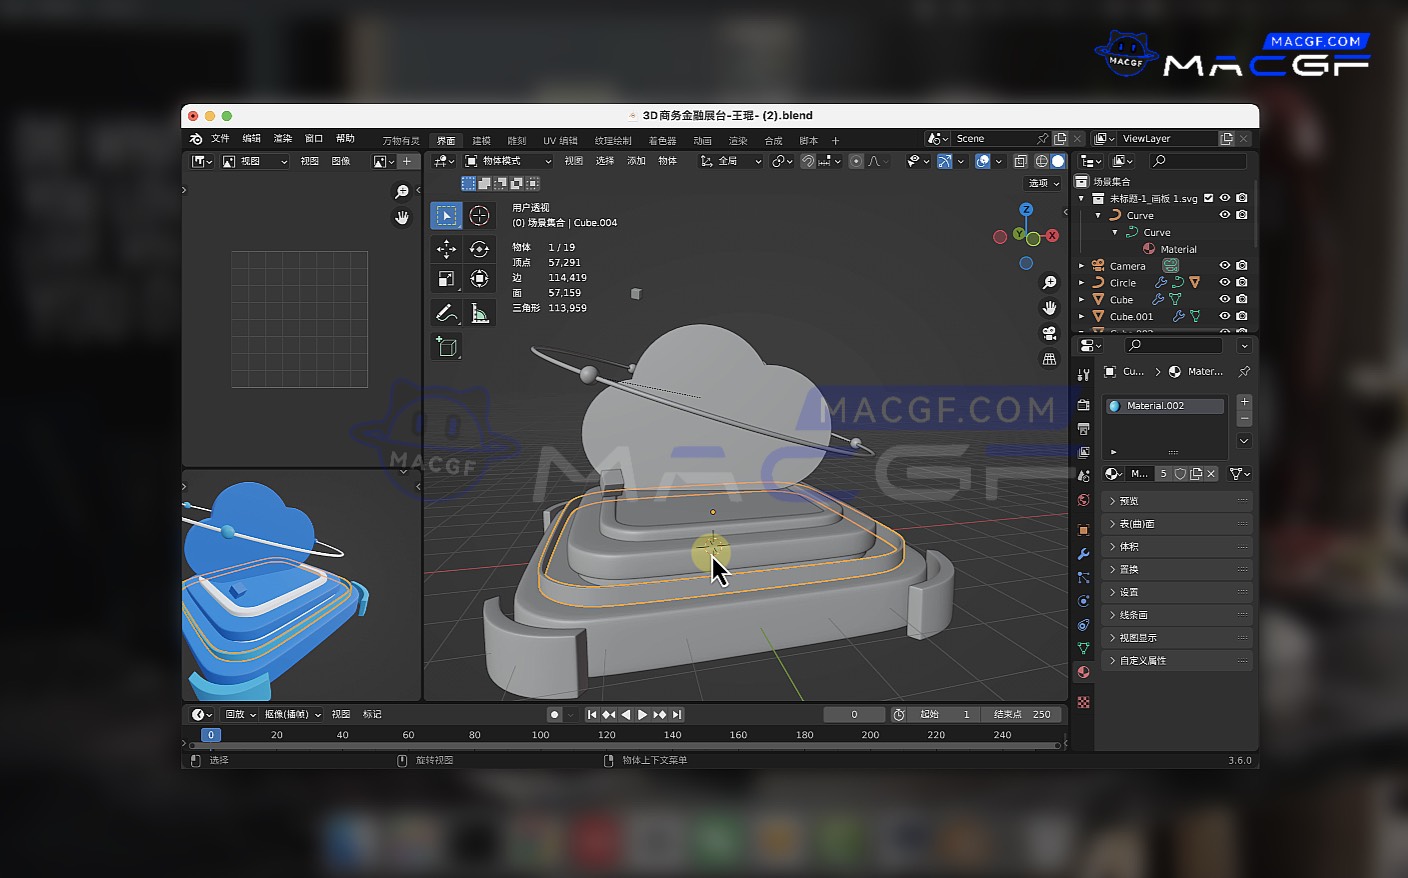
Task: Pick the Measure ruler tool
Action: pyautogui.click(x=479, y=313)
